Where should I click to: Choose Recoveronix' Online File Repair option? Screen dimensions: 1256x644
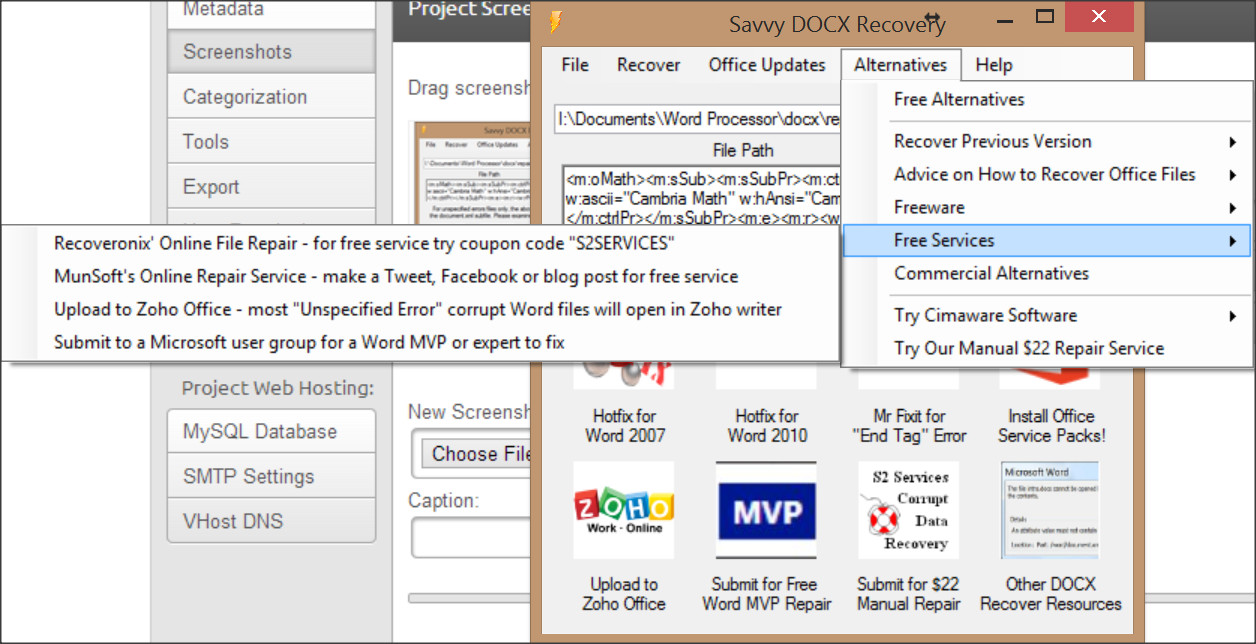pos(420,243)
